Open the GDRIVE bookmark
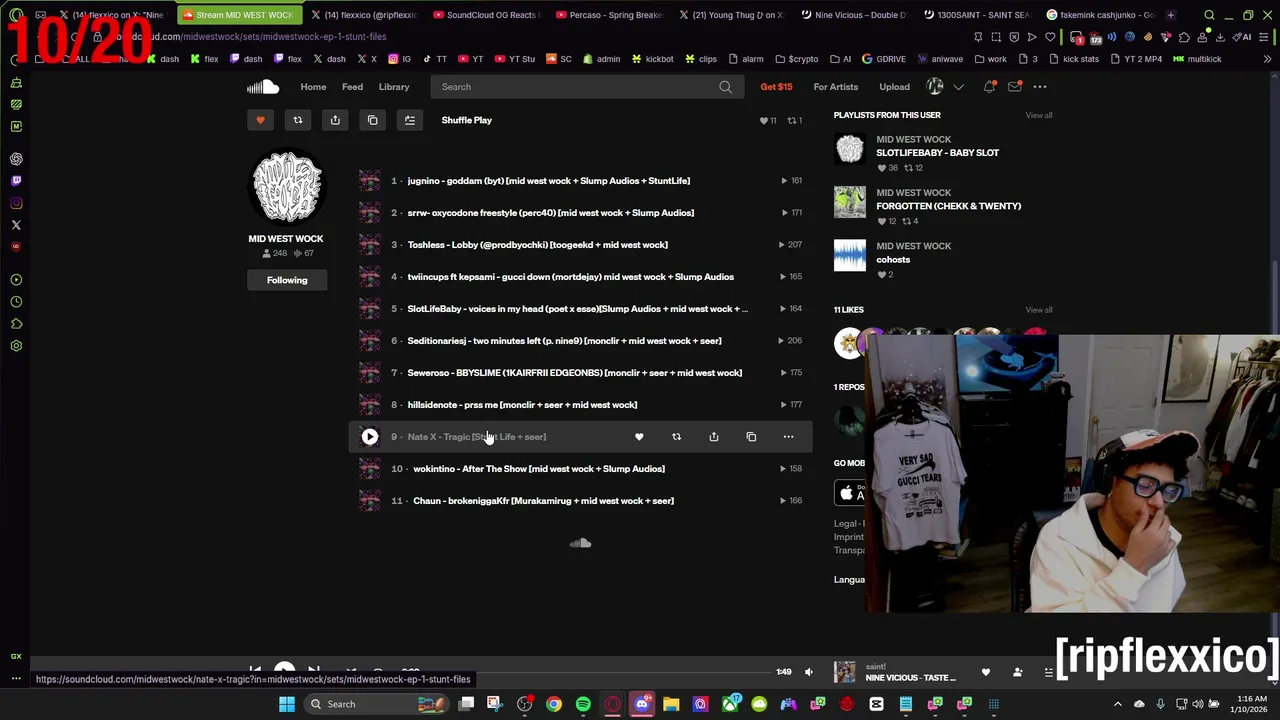 tap(884, 59)
